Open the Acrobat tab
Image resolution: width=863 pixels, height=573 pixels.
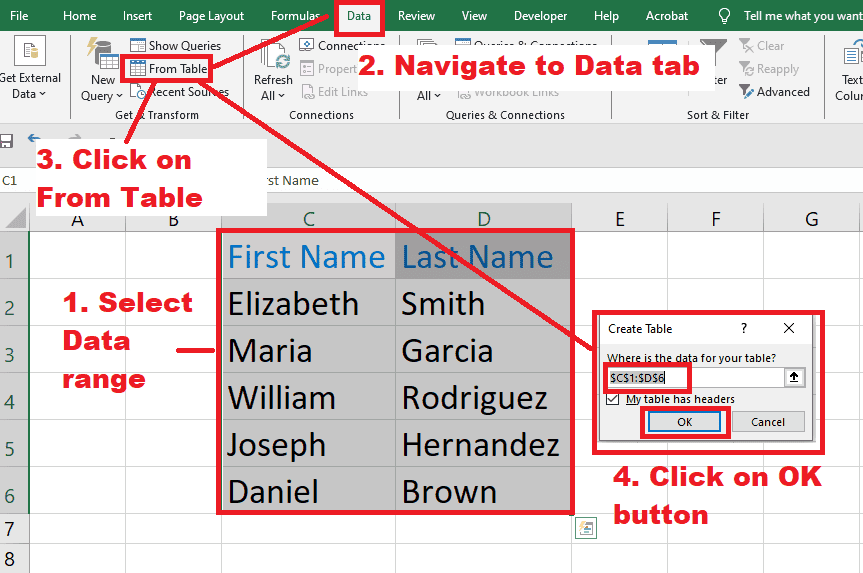667,16
